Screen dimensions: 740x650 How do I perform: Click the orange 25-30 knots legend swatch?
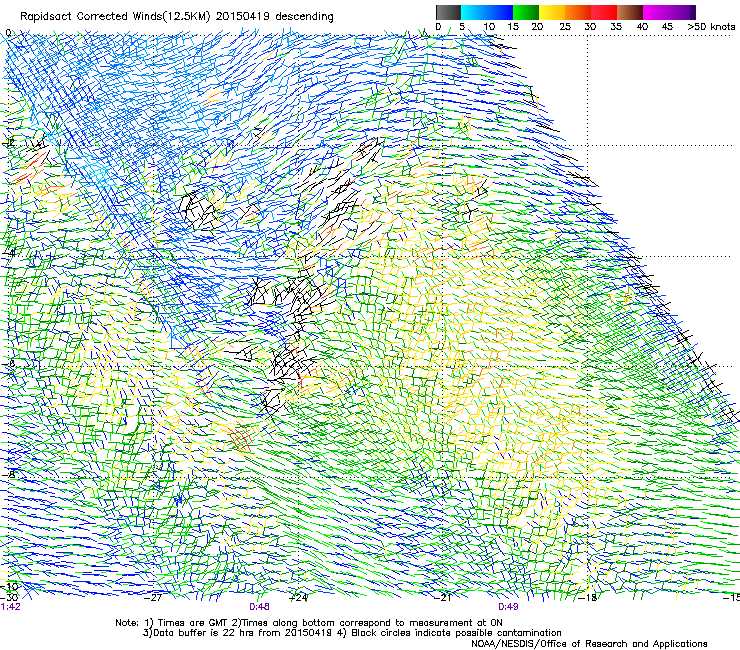point(578,12)
